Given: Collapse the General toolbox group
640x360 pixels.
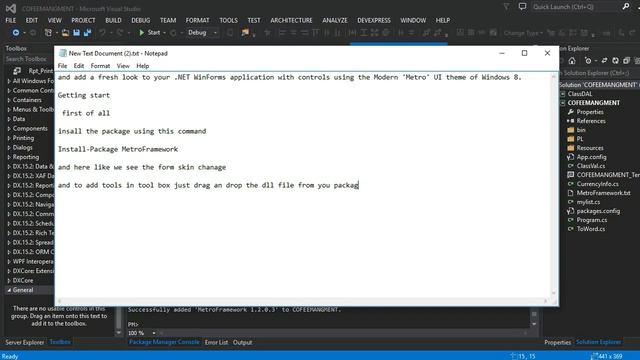Looking at the screenshot, I should click(x=9, y=290).
